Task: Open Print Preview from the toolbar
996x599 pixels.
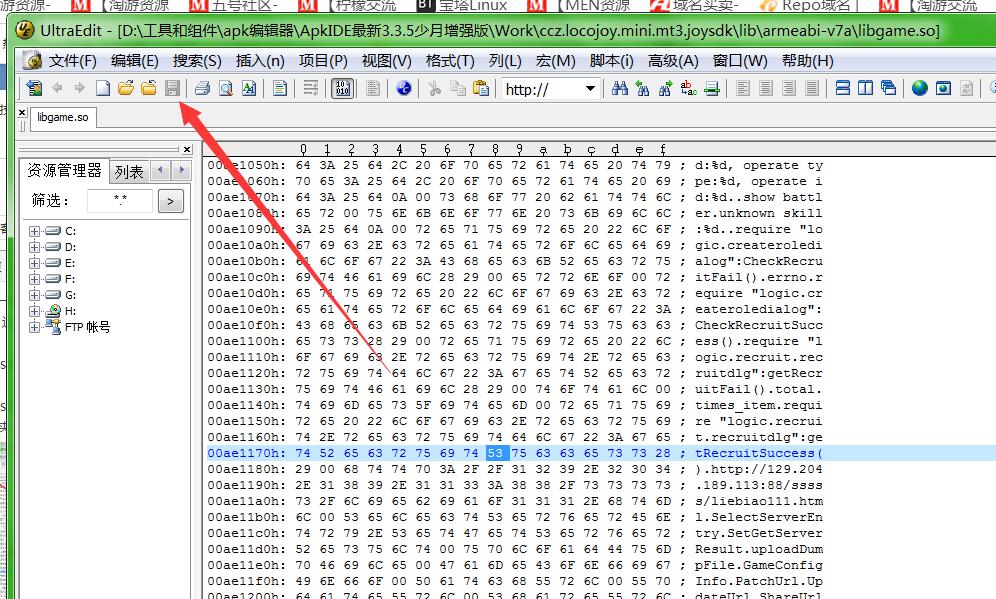Action: pos(226,89)
